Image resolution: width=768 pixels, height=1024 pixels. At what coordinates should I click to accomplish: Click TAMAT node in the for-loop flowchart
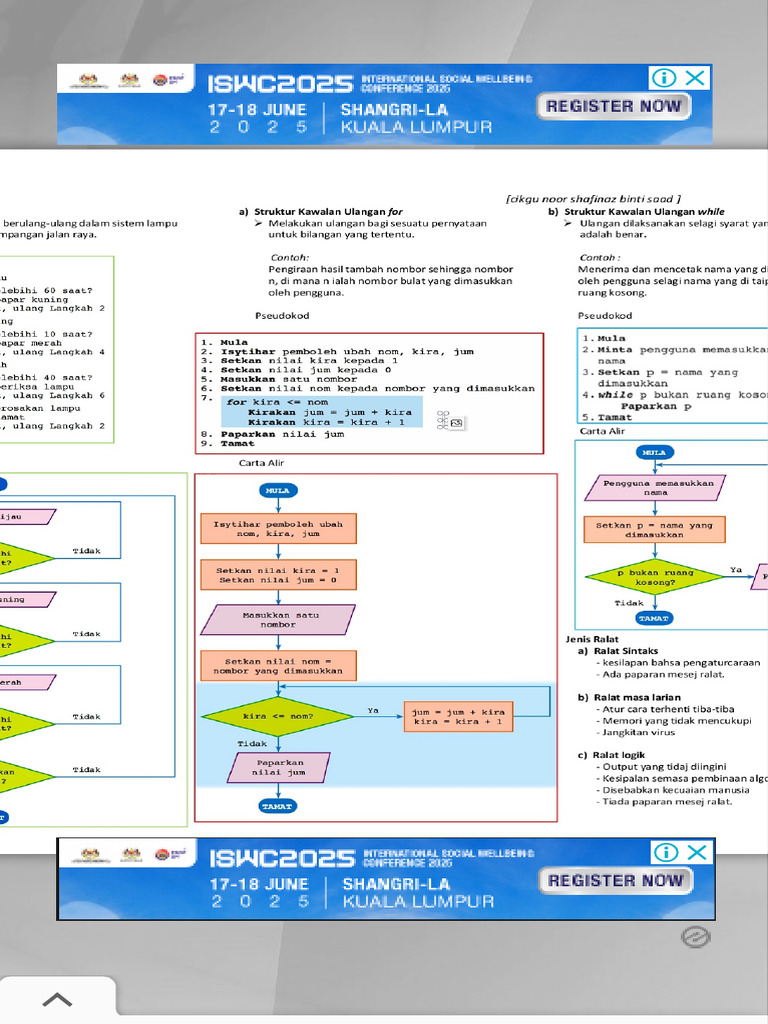pyautogui.click(x=277, y=807)
